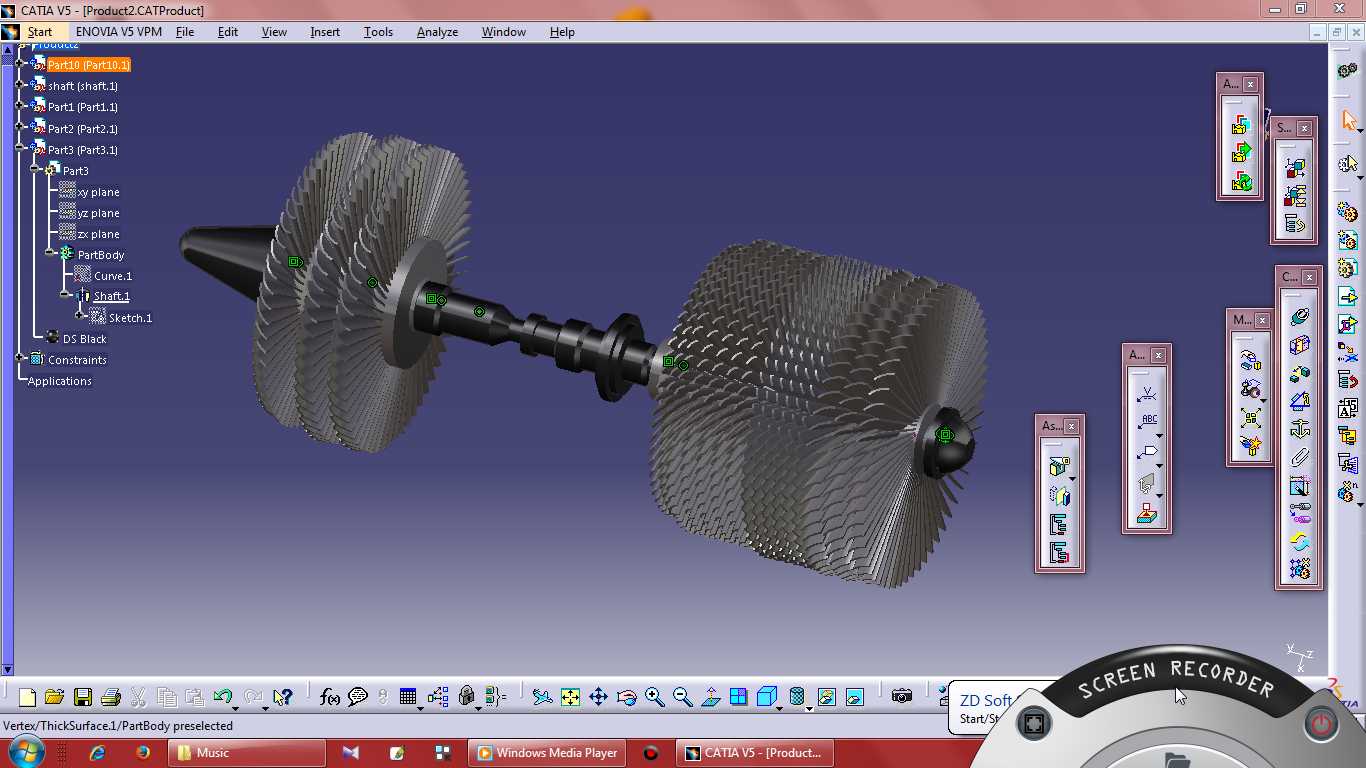Image resolution: width=1366 pixels, height=768 pixels.
Task: Close the Move toolbar panel
Action: tap(1262, 320)
